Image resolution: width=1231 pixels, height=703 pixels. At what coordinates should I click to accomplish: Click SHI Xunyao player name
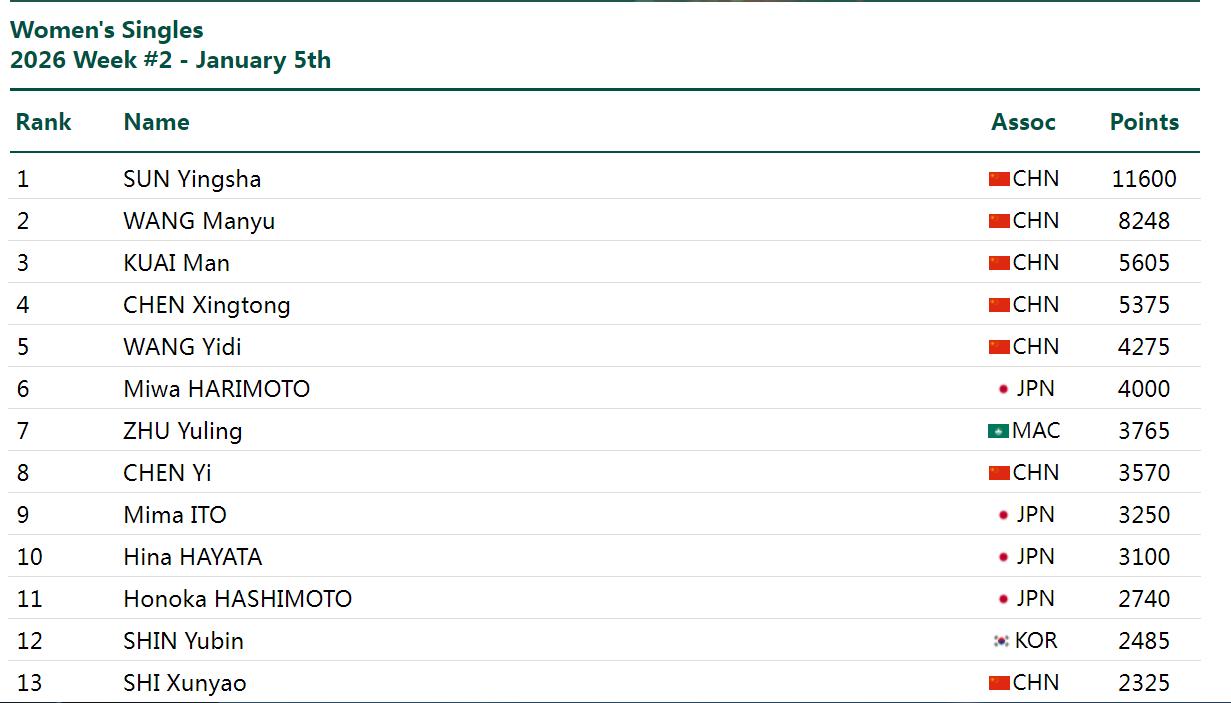tap(184, 683)
